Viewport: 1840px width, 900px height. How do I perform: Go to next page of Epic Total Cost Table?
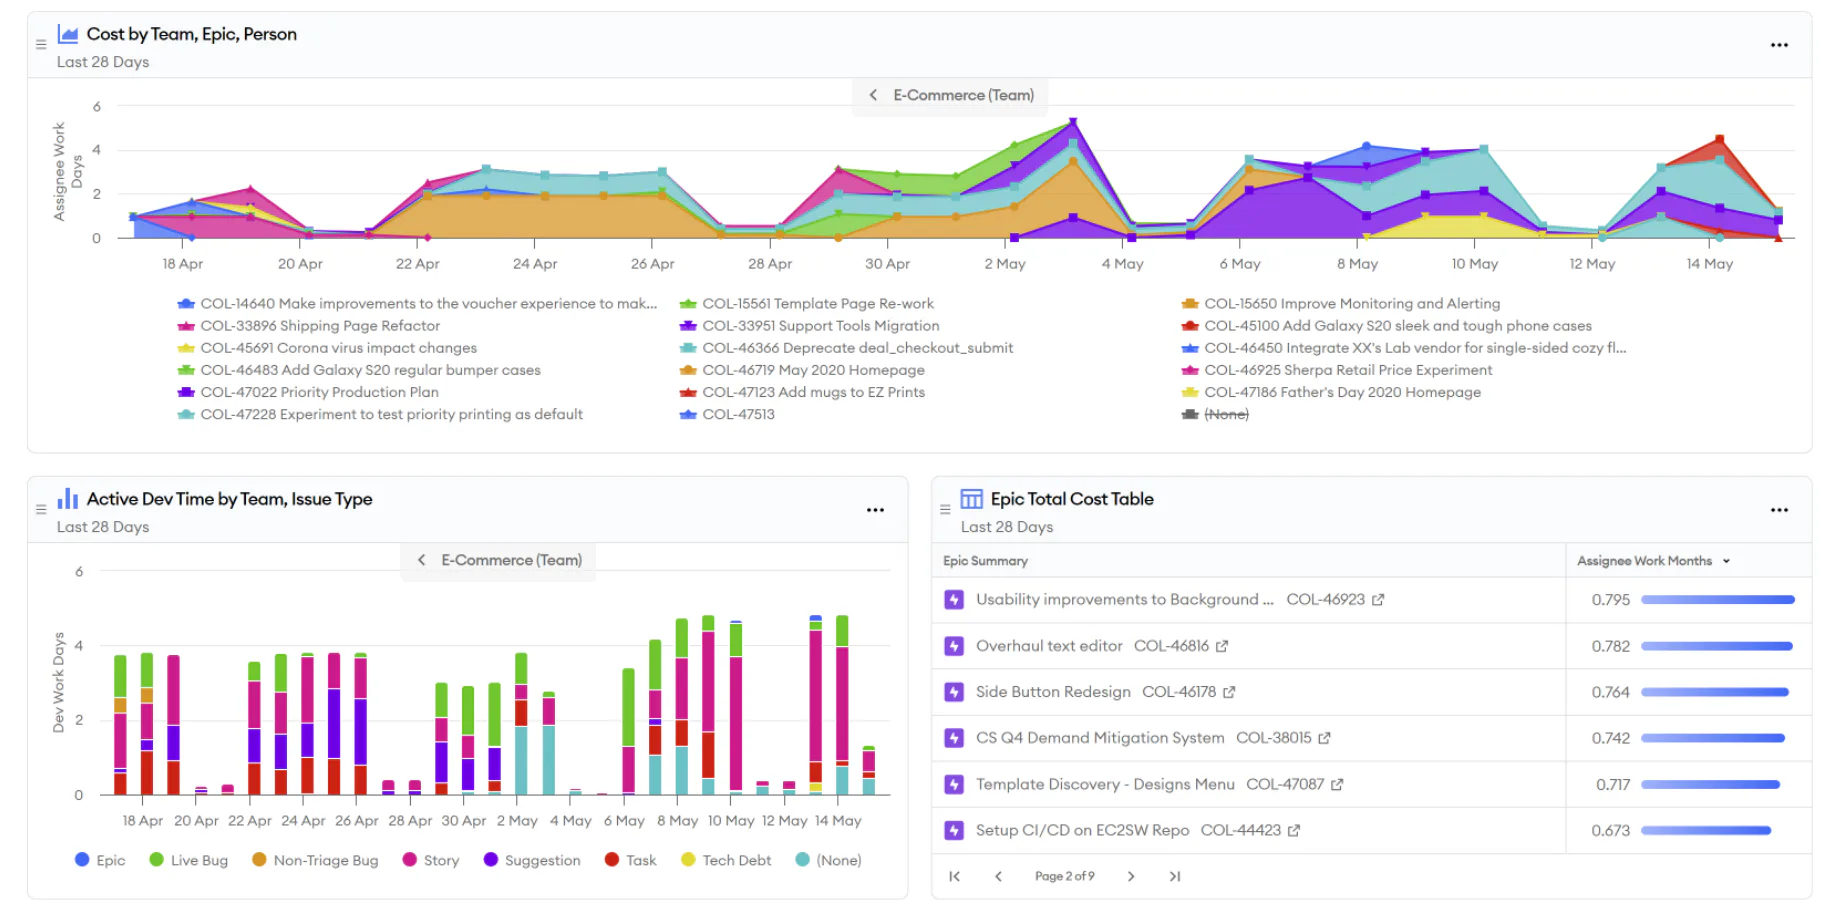tap(1130, 876)
